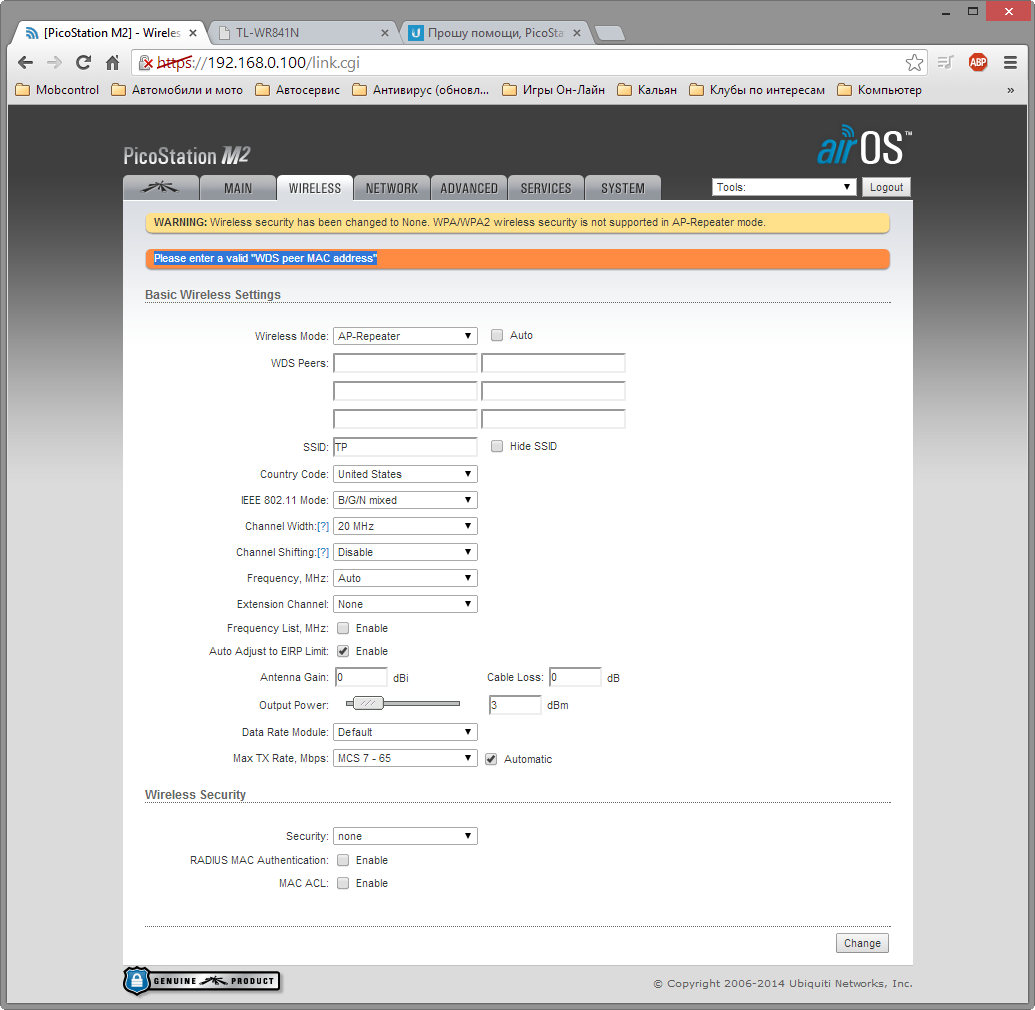Click the Output Power dBm field

(x=515, y=705)
